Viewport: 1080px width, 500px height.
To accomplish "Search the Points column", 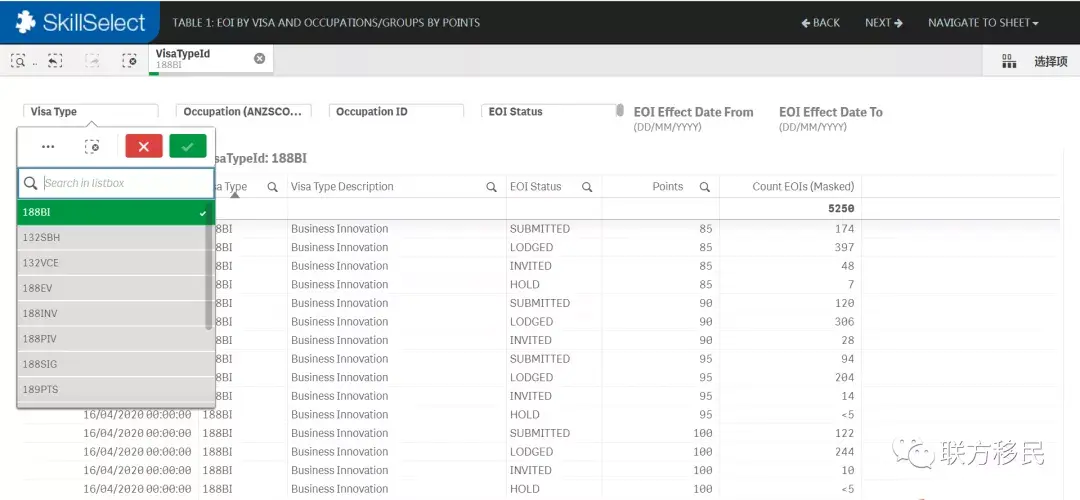I will click(705, 187).
